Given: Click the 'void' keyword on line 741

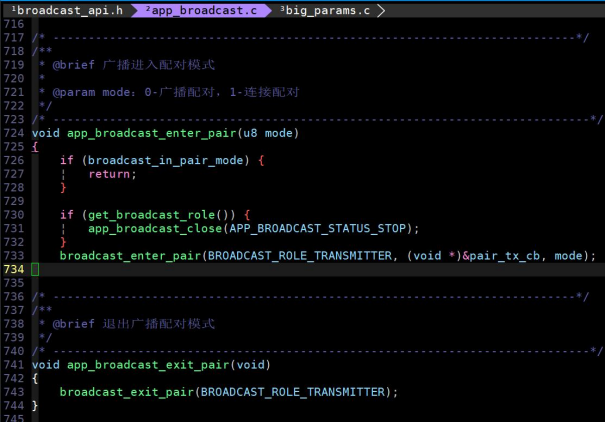Looking at the screenshot, I should click(x=46, y=365).
